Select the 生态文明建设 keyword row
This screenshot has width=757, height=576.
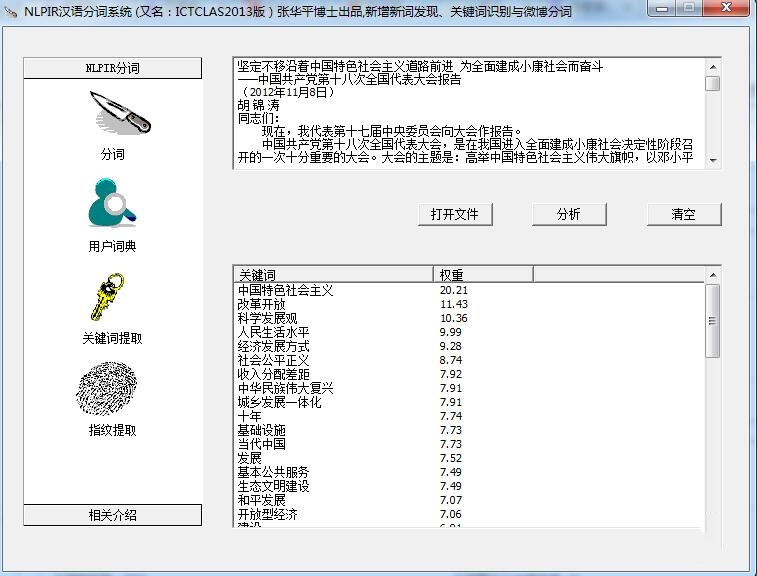468,486
